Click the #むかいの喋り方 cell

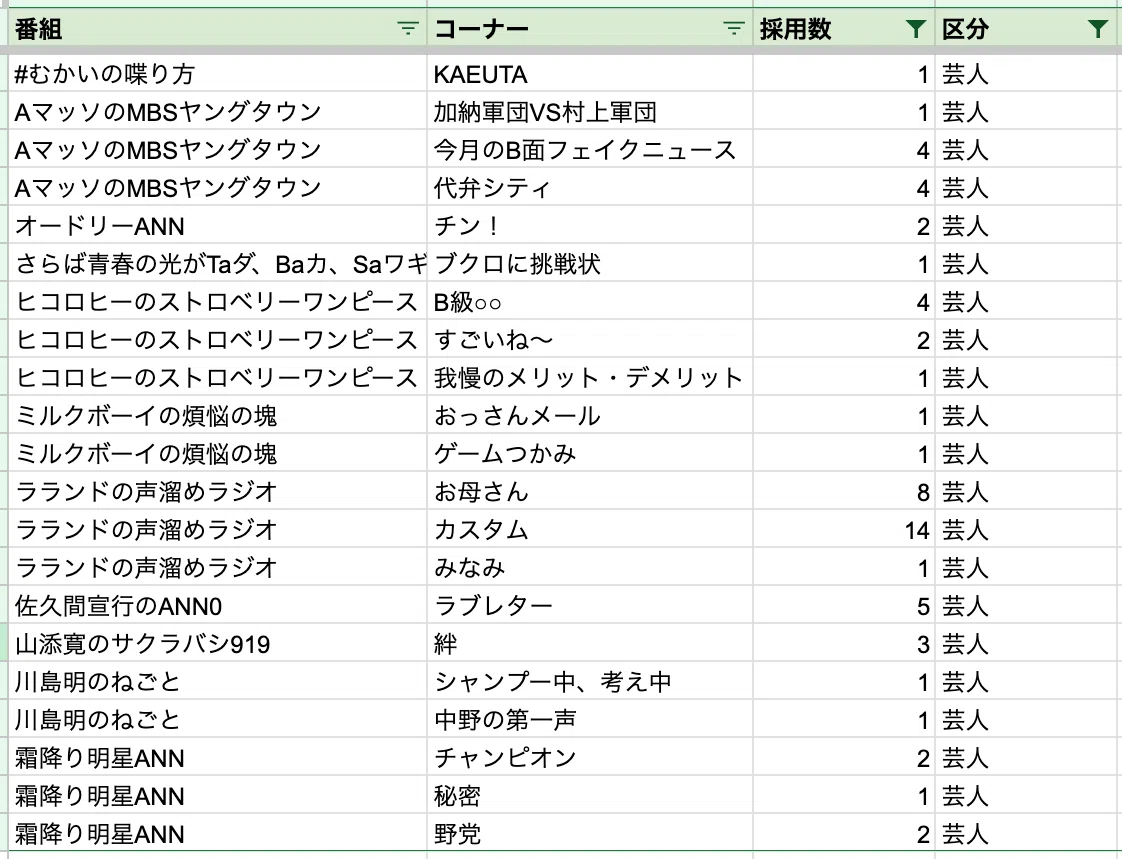coord(218,74)
